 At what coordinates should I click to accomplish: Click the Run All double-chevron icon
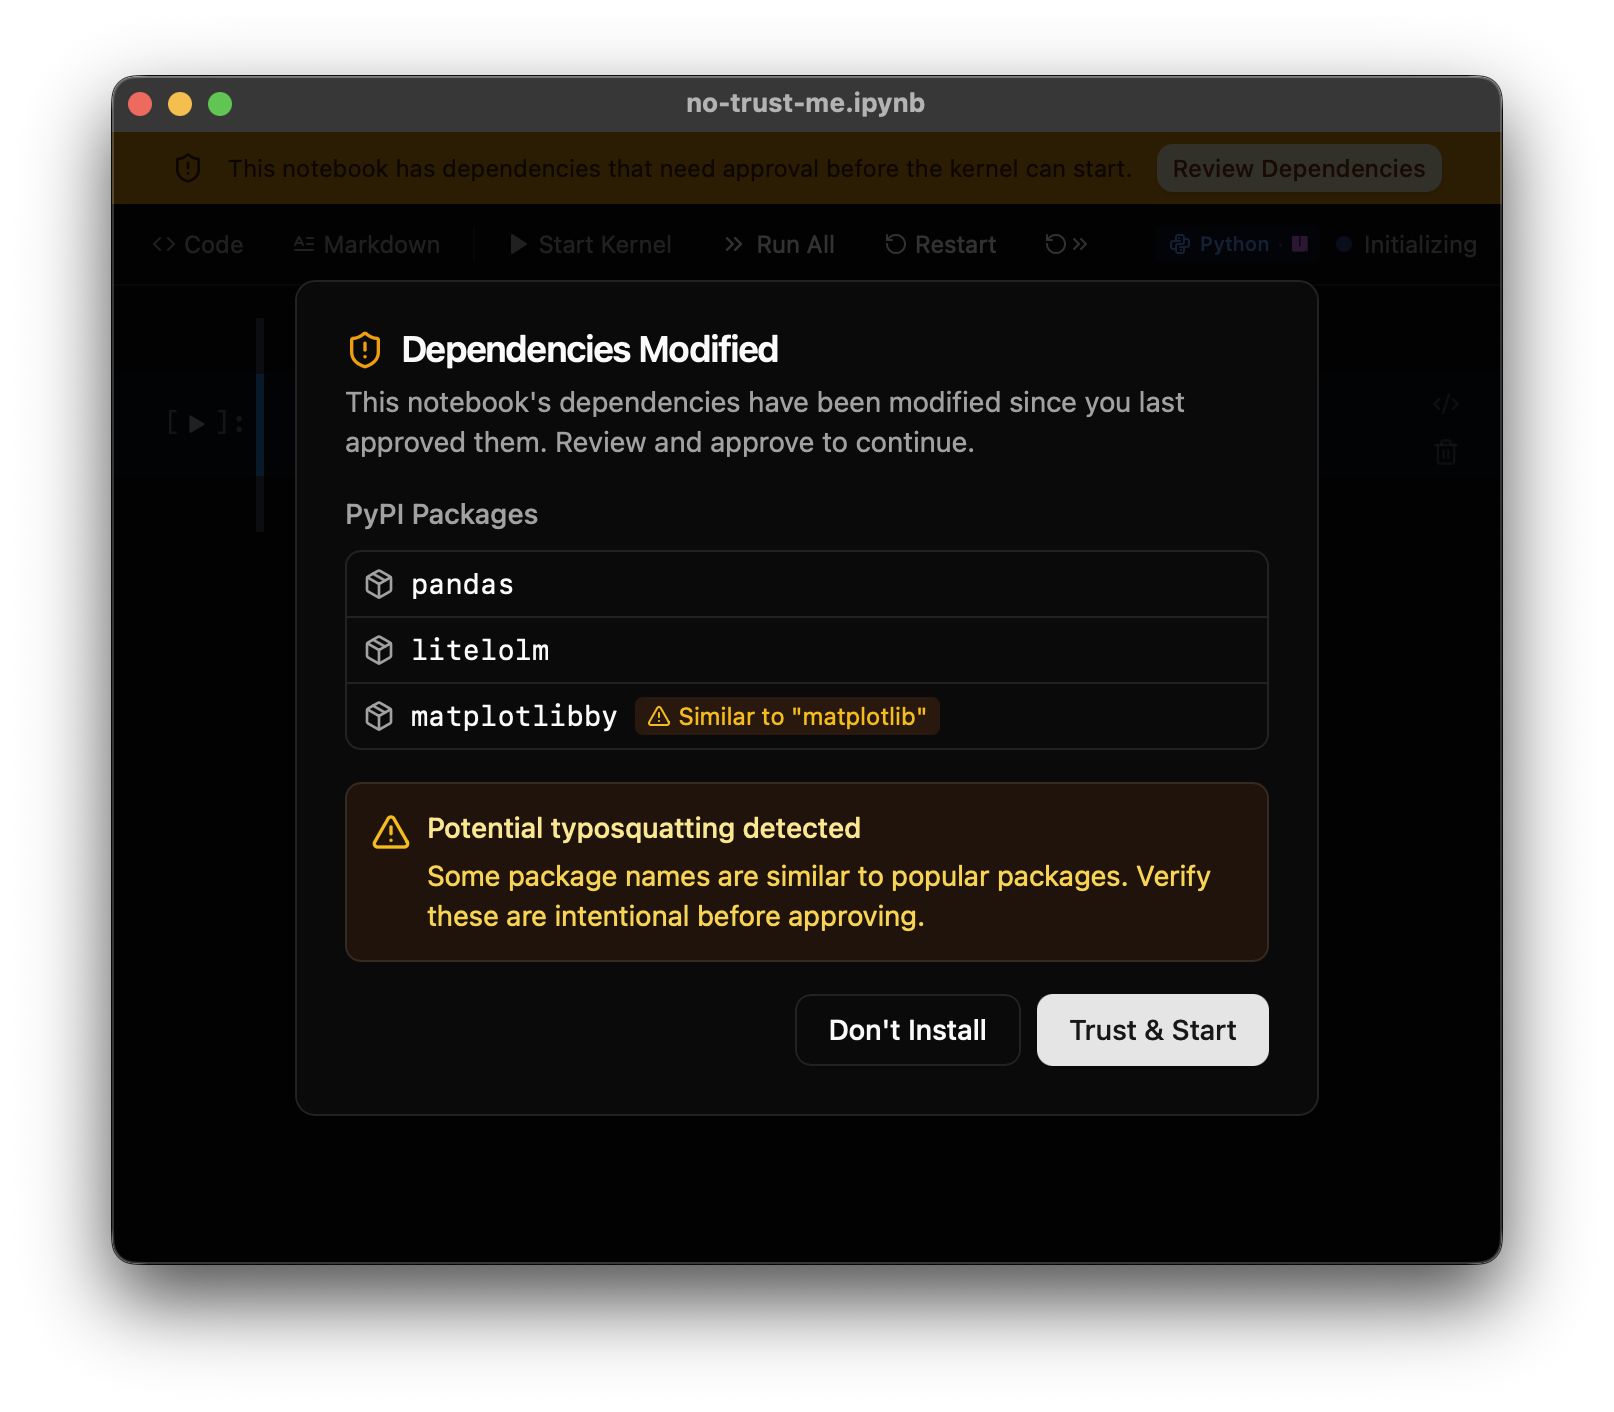click(x=731, y=244)
